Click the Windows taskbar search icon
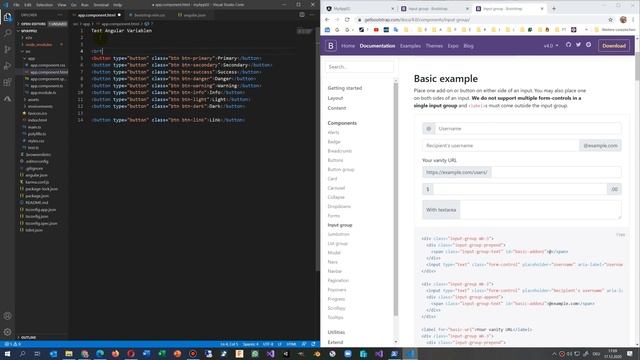The image size is (640, 360). 22,354
